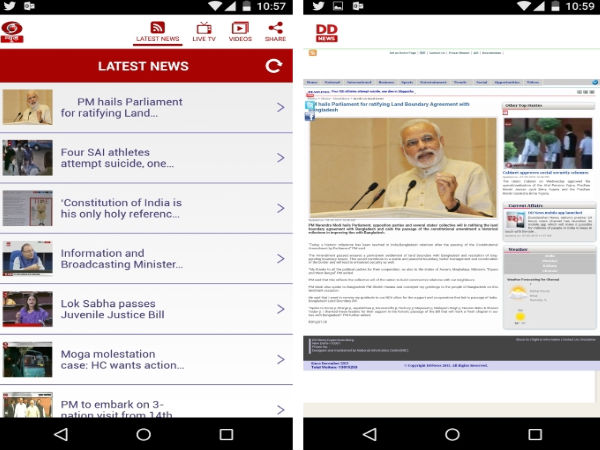
Task: Open 'Constitution of India' news headline
Action: (x=121, y=208)
